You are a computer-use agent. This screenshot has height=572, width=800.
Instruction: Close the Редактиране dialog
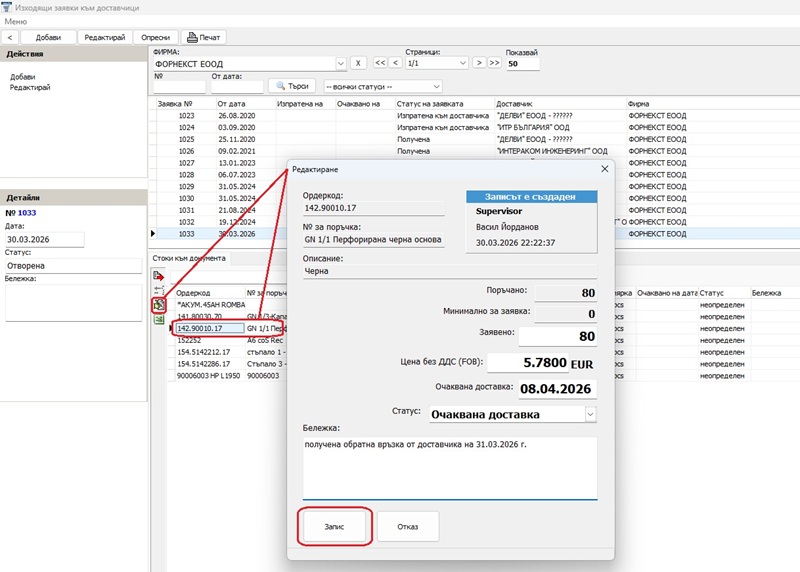tap(603, 169)
